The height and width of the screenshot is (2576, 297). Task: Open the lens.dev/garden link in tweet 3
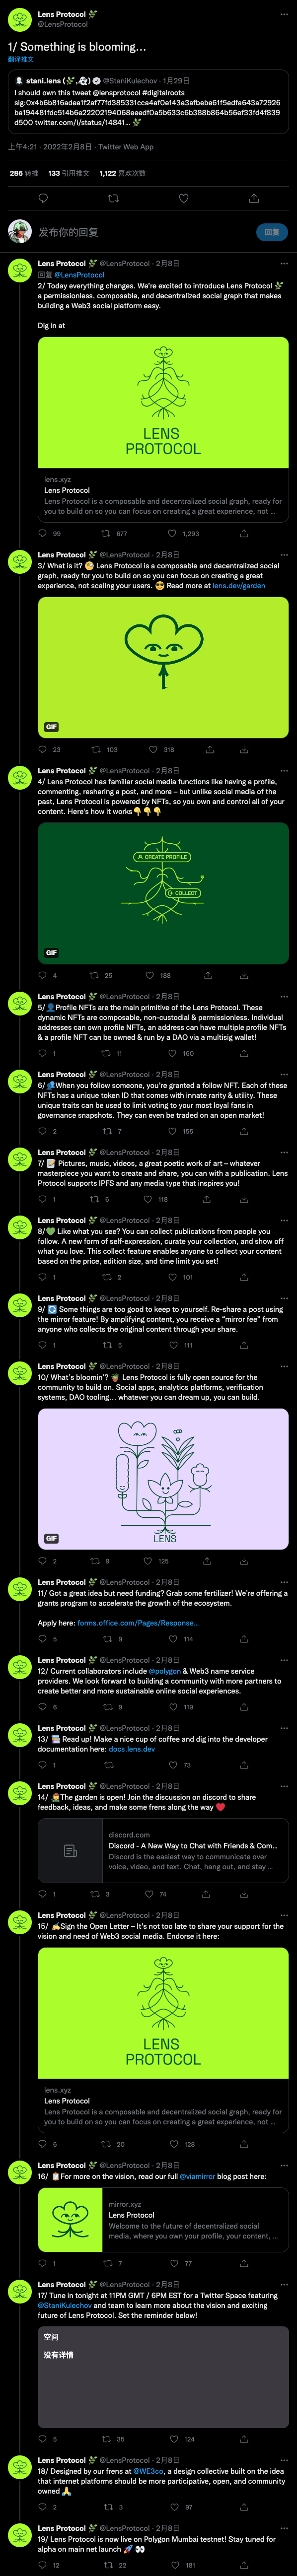click(x=238, y=586)
